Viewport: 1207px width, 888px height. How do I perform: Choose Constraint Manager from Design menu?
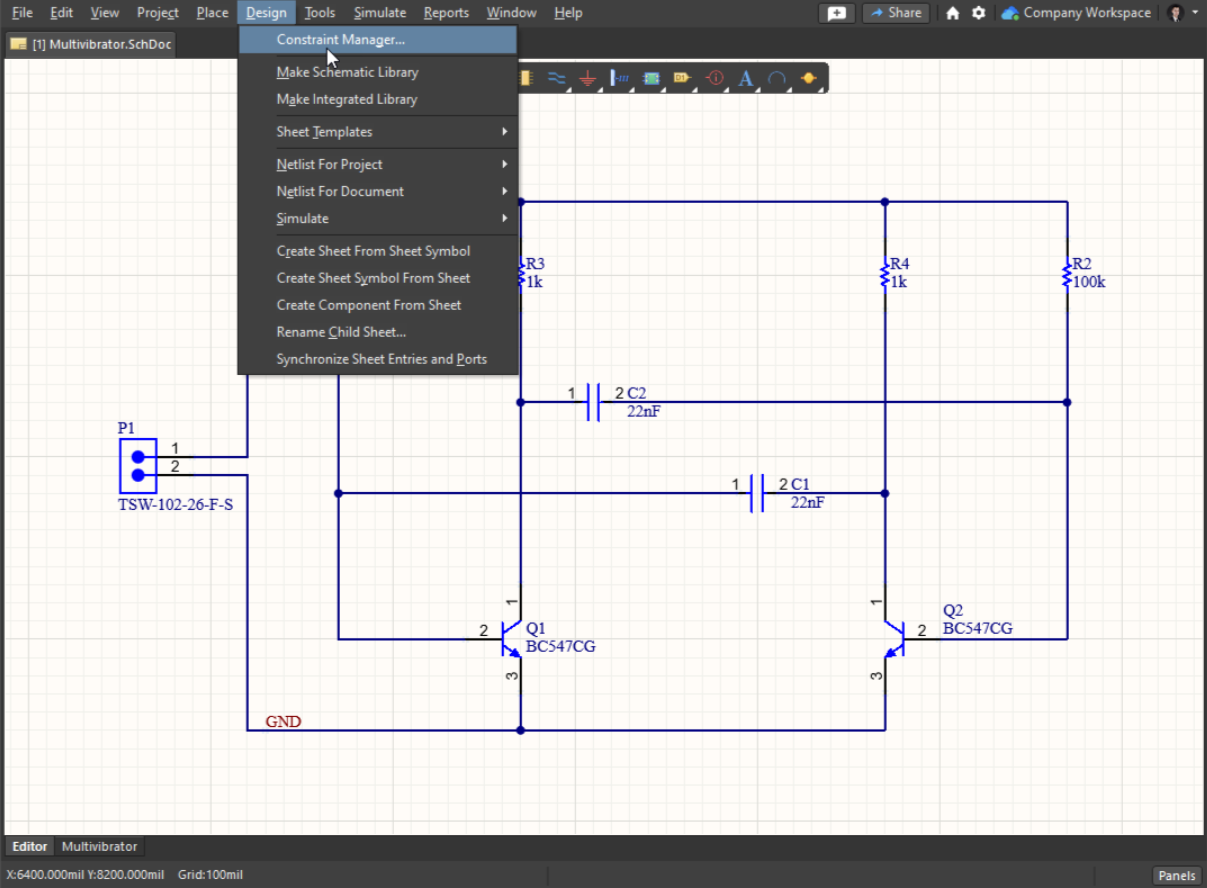(340, 40)
